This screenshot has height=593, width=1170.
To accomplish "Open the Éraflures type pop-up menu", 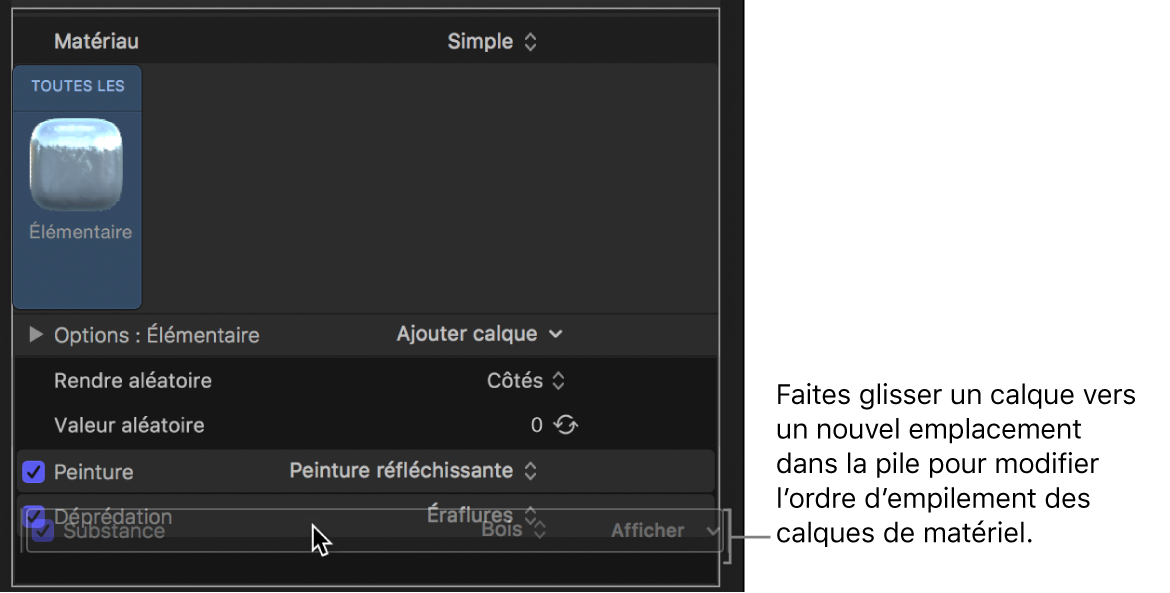I will click(481, 515).
